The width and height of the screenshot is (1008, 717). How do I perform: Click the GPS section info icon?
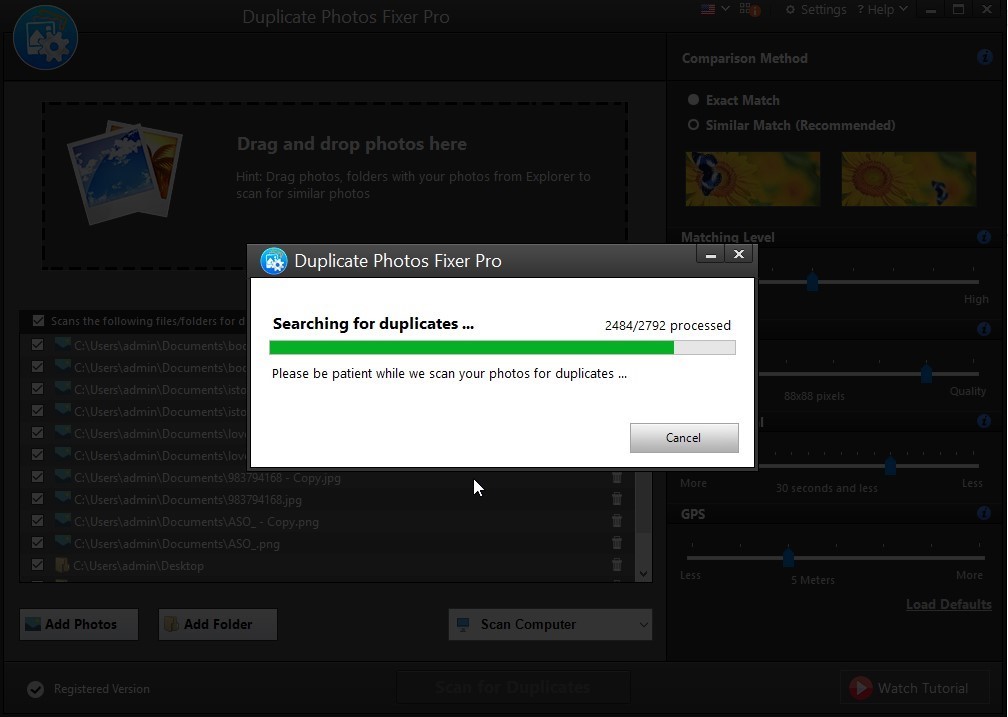984,513
